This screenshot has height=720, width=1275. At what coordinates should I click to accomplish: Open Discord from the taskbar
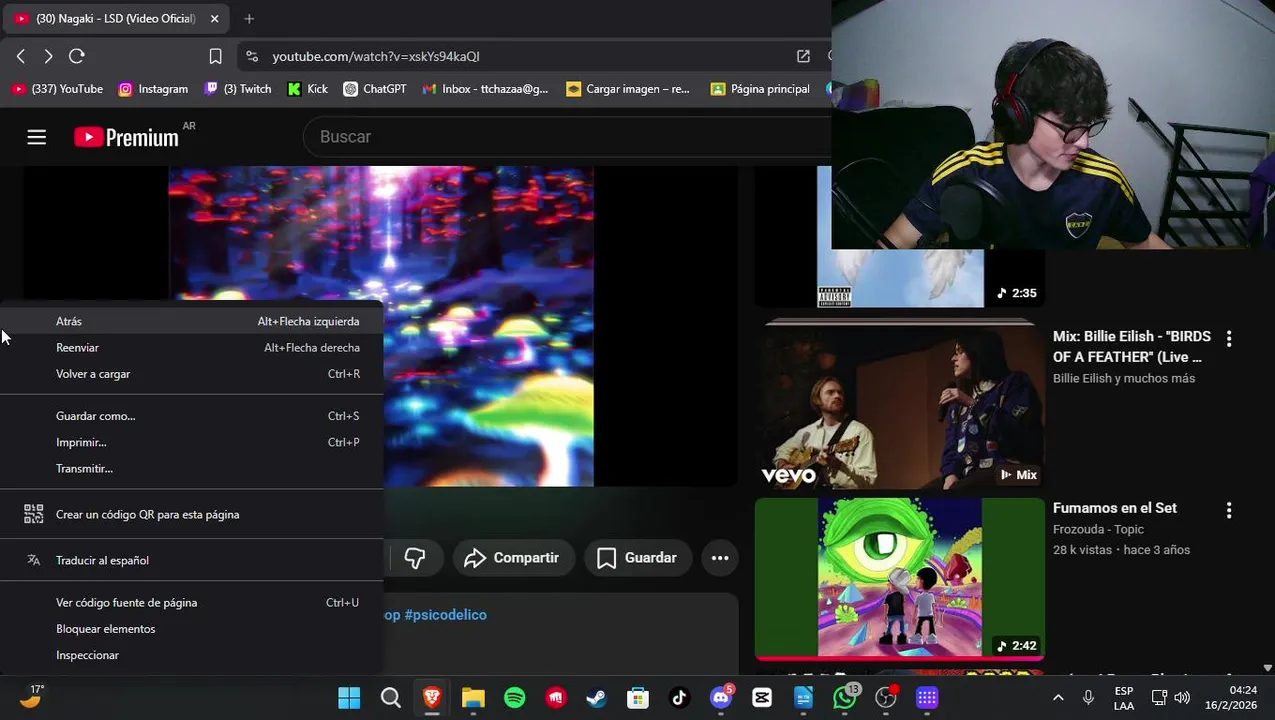point(721,698)
